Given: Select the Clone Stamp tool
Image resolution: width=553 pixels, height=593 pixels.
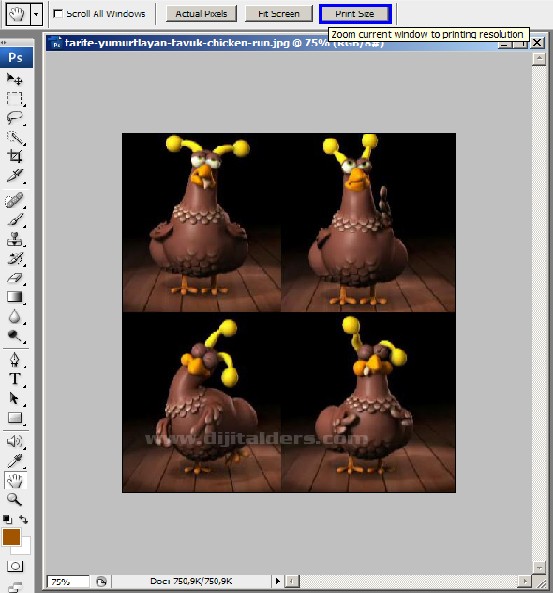Looking at the screenshot, I should pyautogui.click(x=15, y=239).
